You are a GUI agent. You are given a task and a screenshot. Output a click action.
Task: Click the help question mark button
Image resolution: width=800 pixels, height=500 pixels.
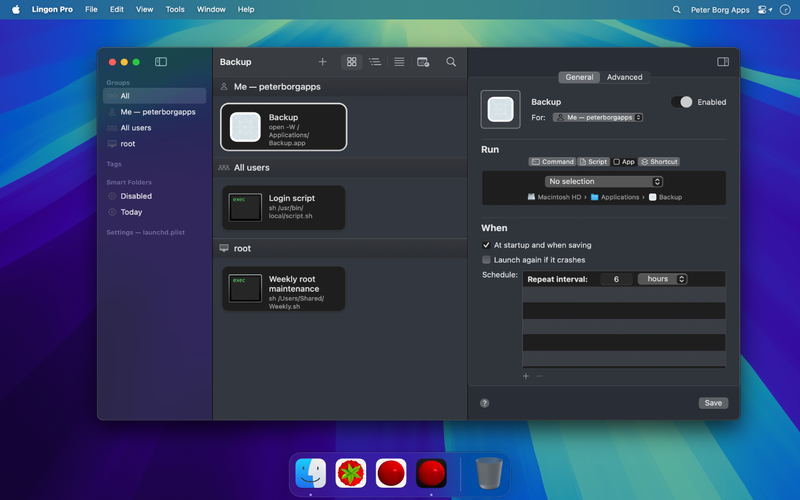pos(485,403)
